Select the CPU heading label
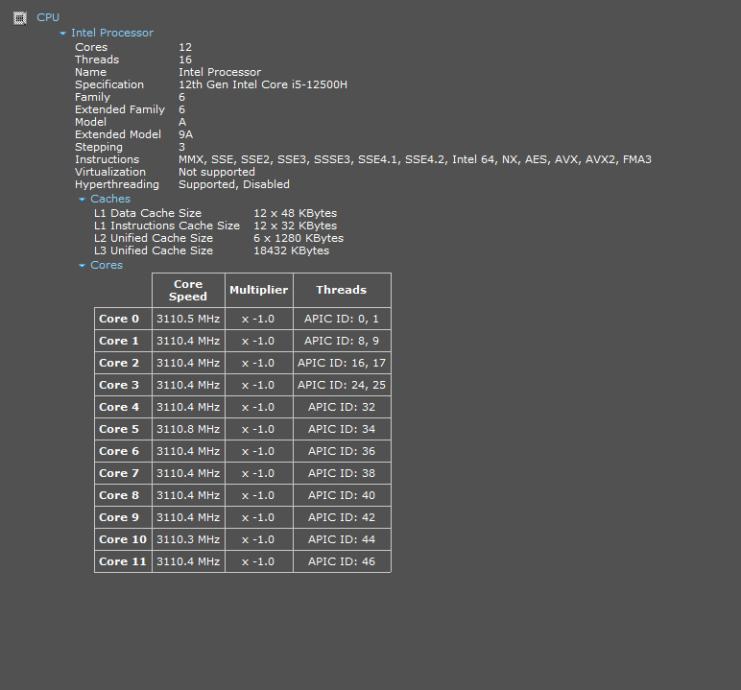 [x=48, y=18]
